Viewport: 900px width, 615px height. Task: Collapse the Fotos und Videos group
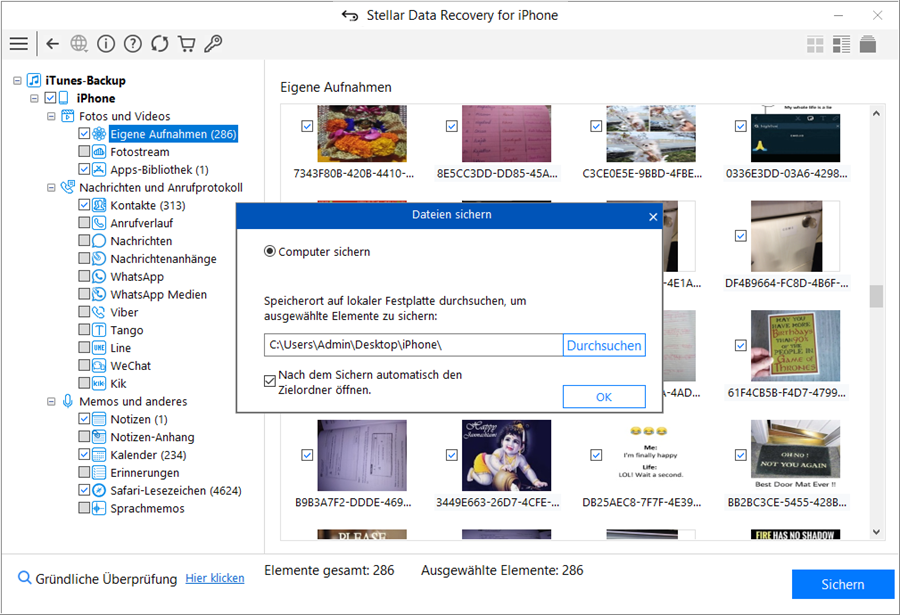click(x=51, y=116)
